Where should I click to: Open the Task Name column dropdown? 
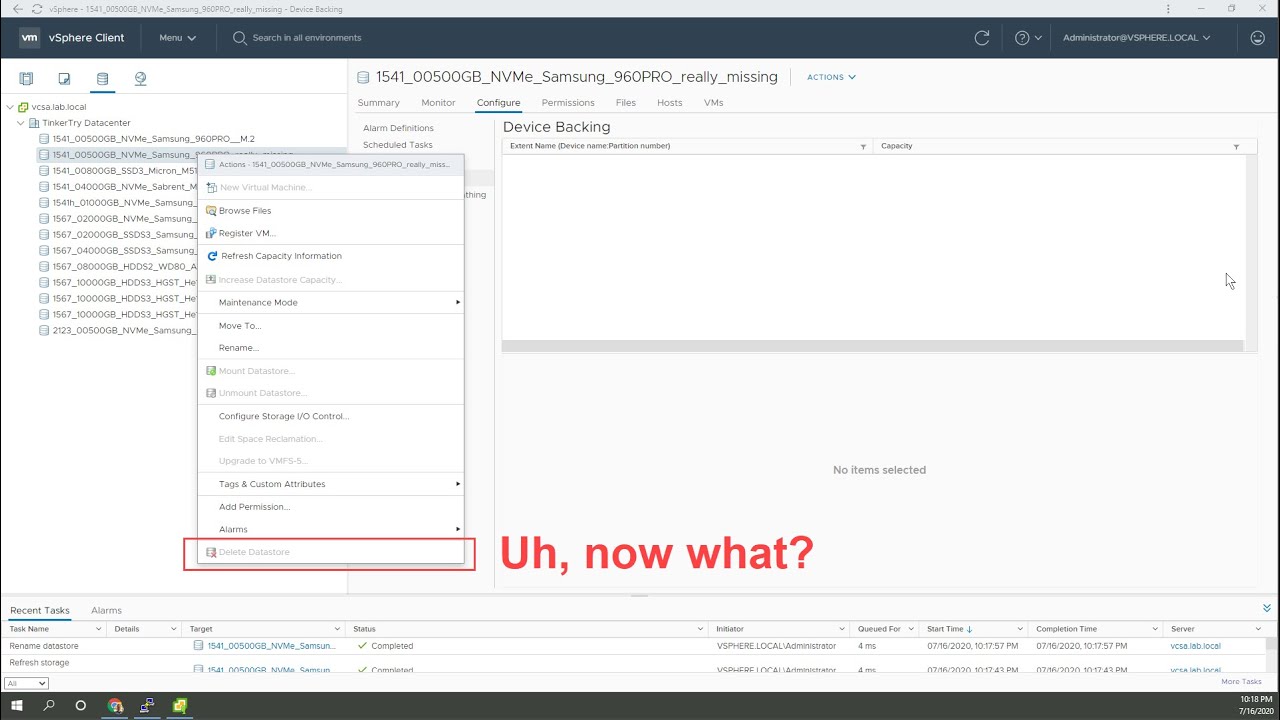[98, 629]
